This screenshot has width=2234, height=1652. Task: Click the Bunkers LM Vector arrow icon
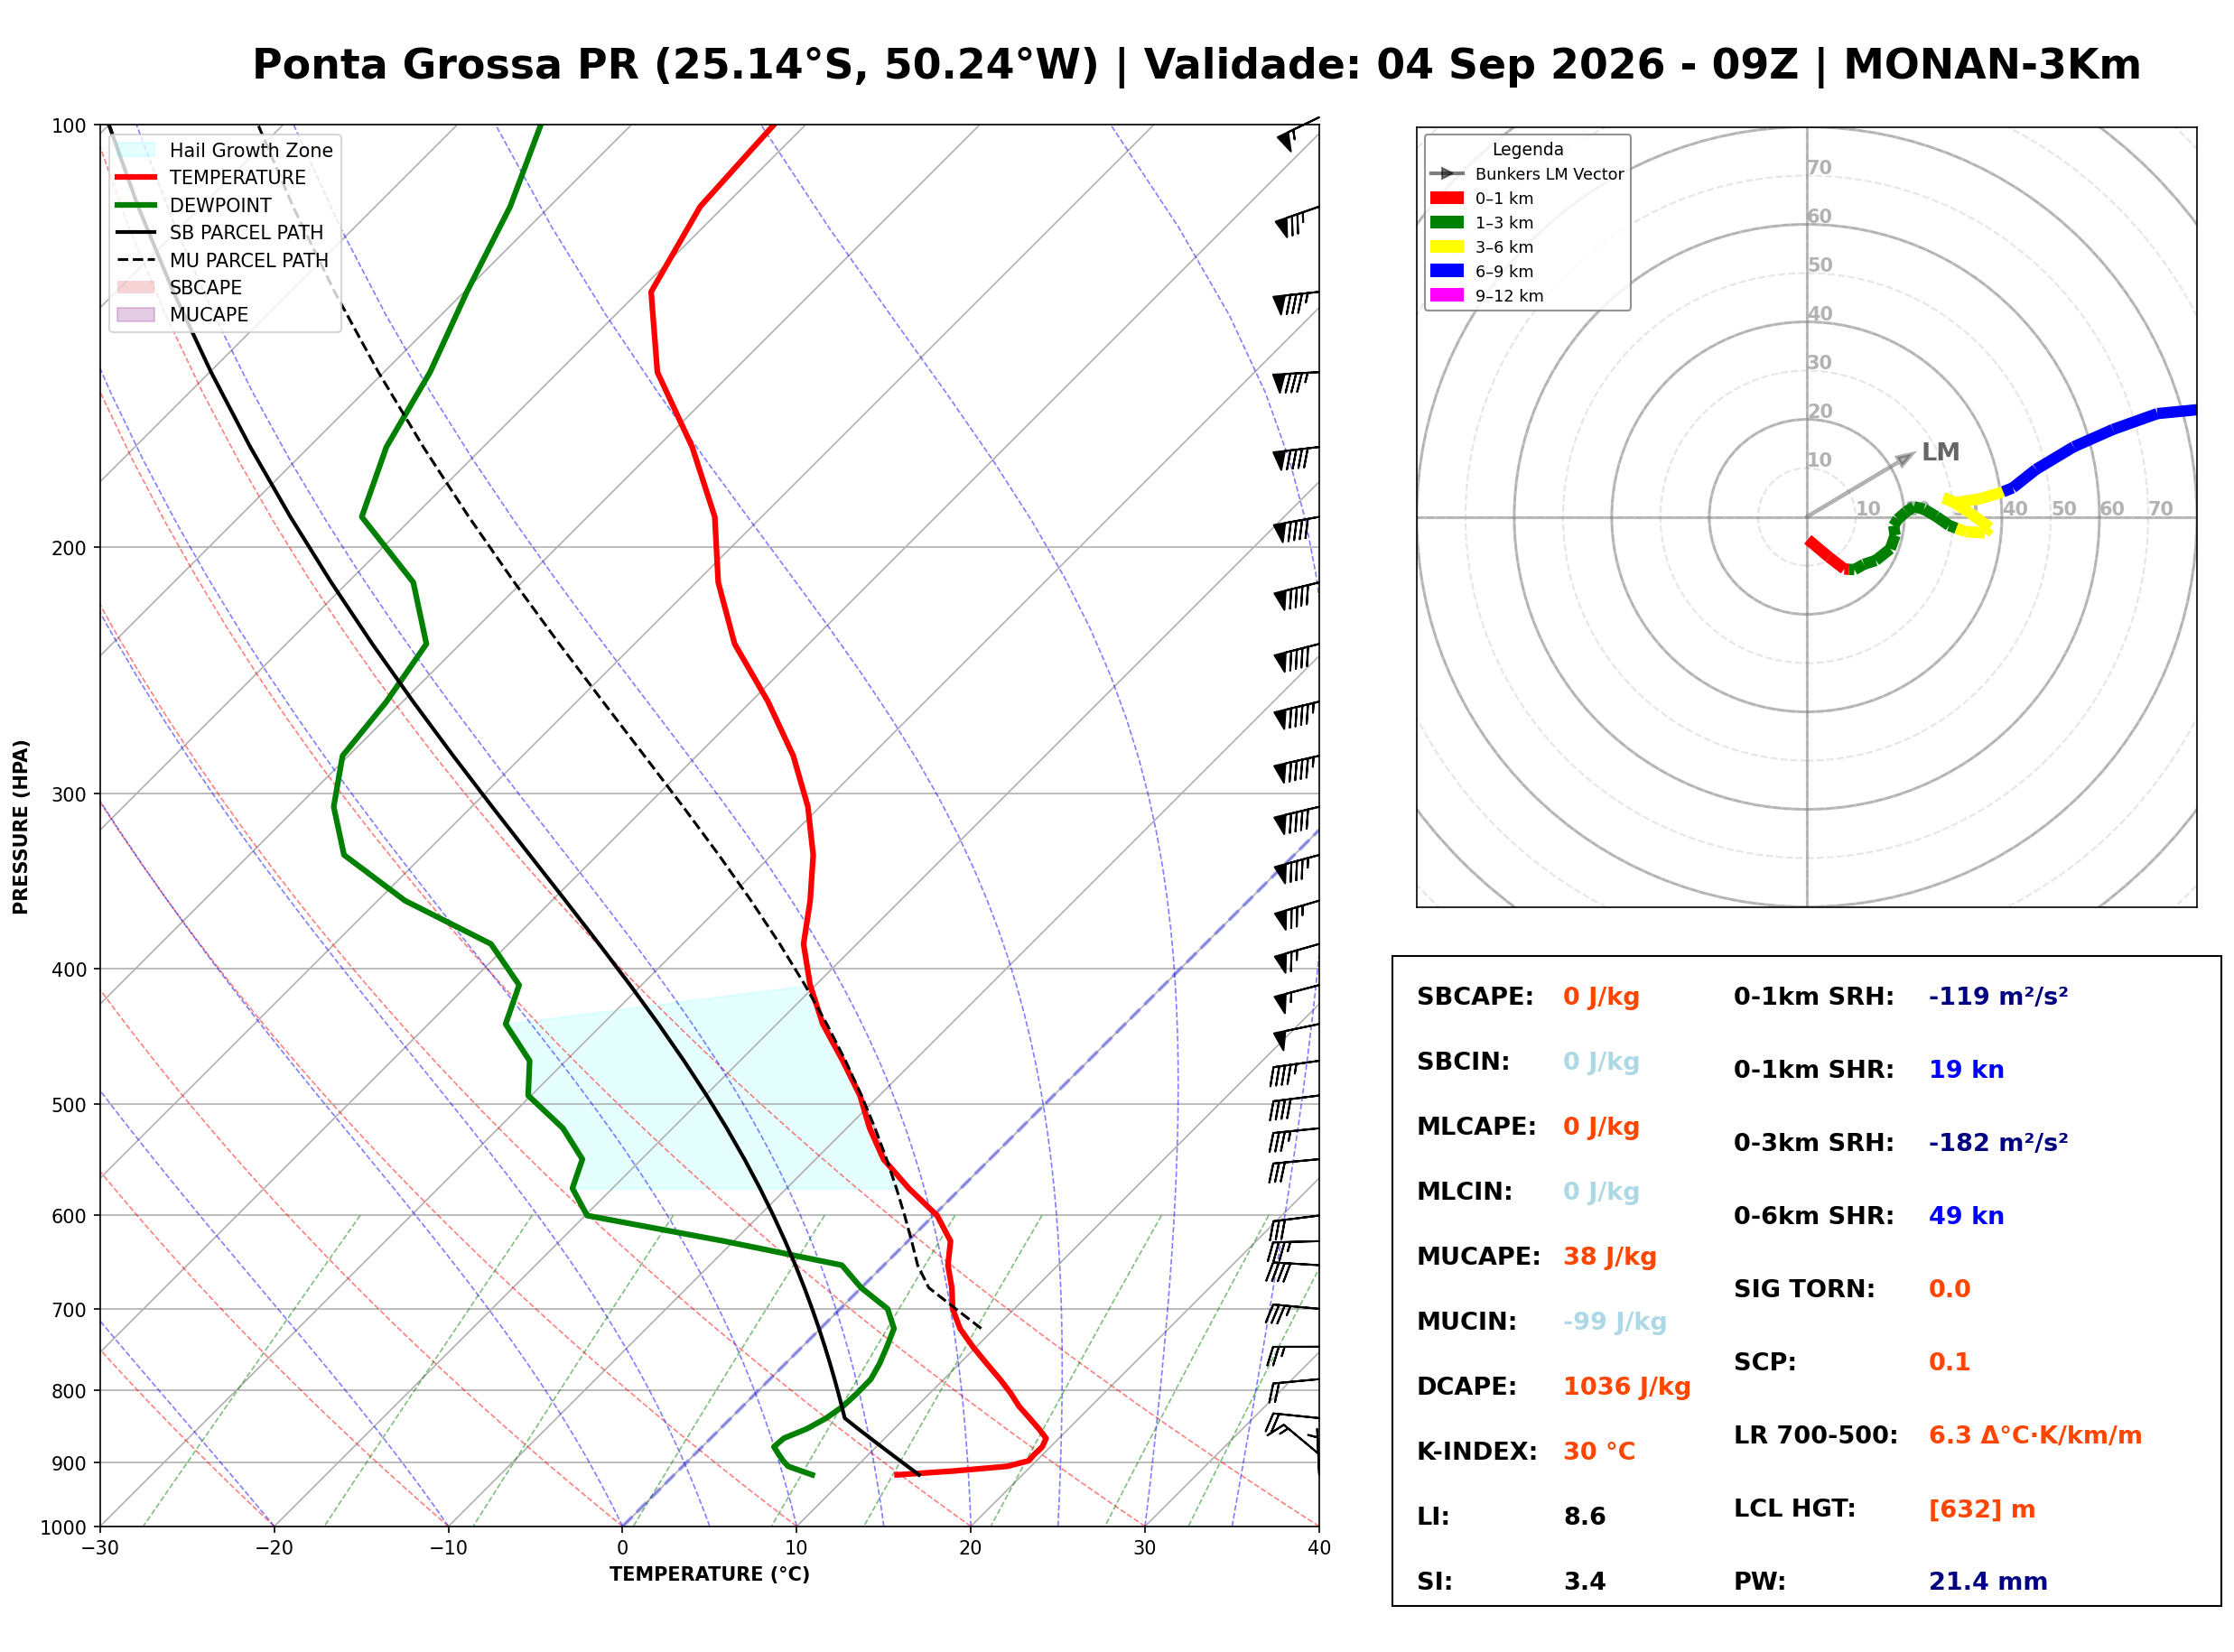click(x=1447, y=174)
